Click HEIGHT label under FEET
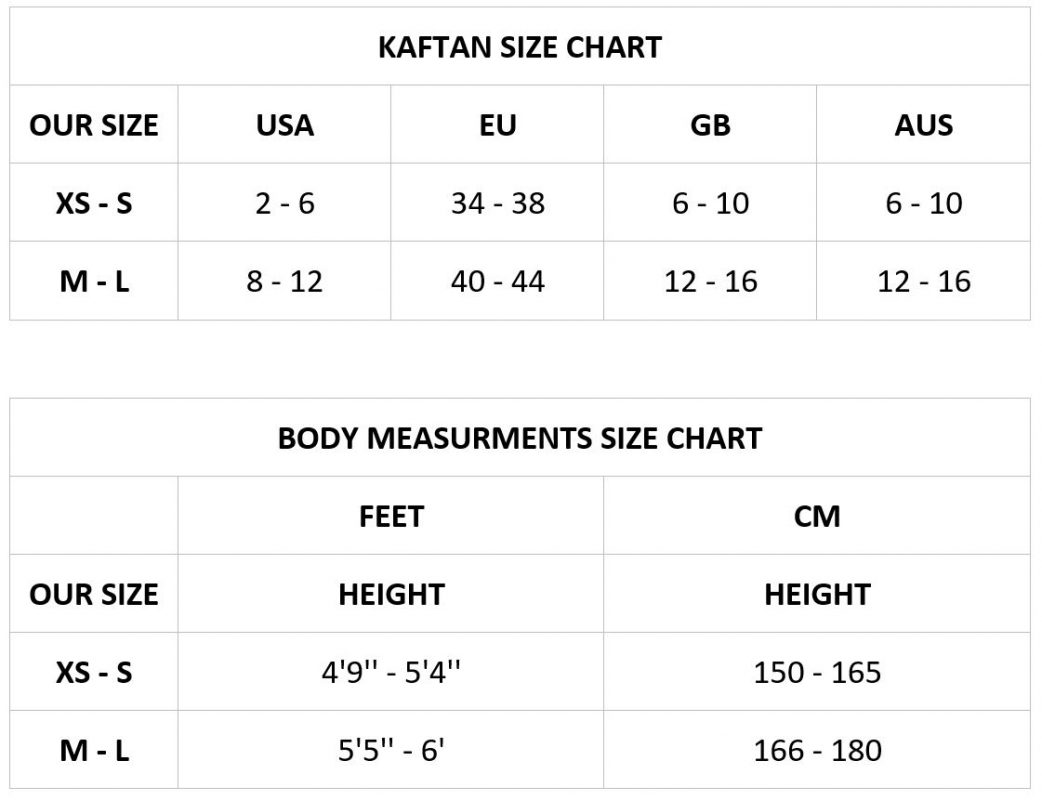Screen dimensions: 1042x800 [x=391, y=594]
